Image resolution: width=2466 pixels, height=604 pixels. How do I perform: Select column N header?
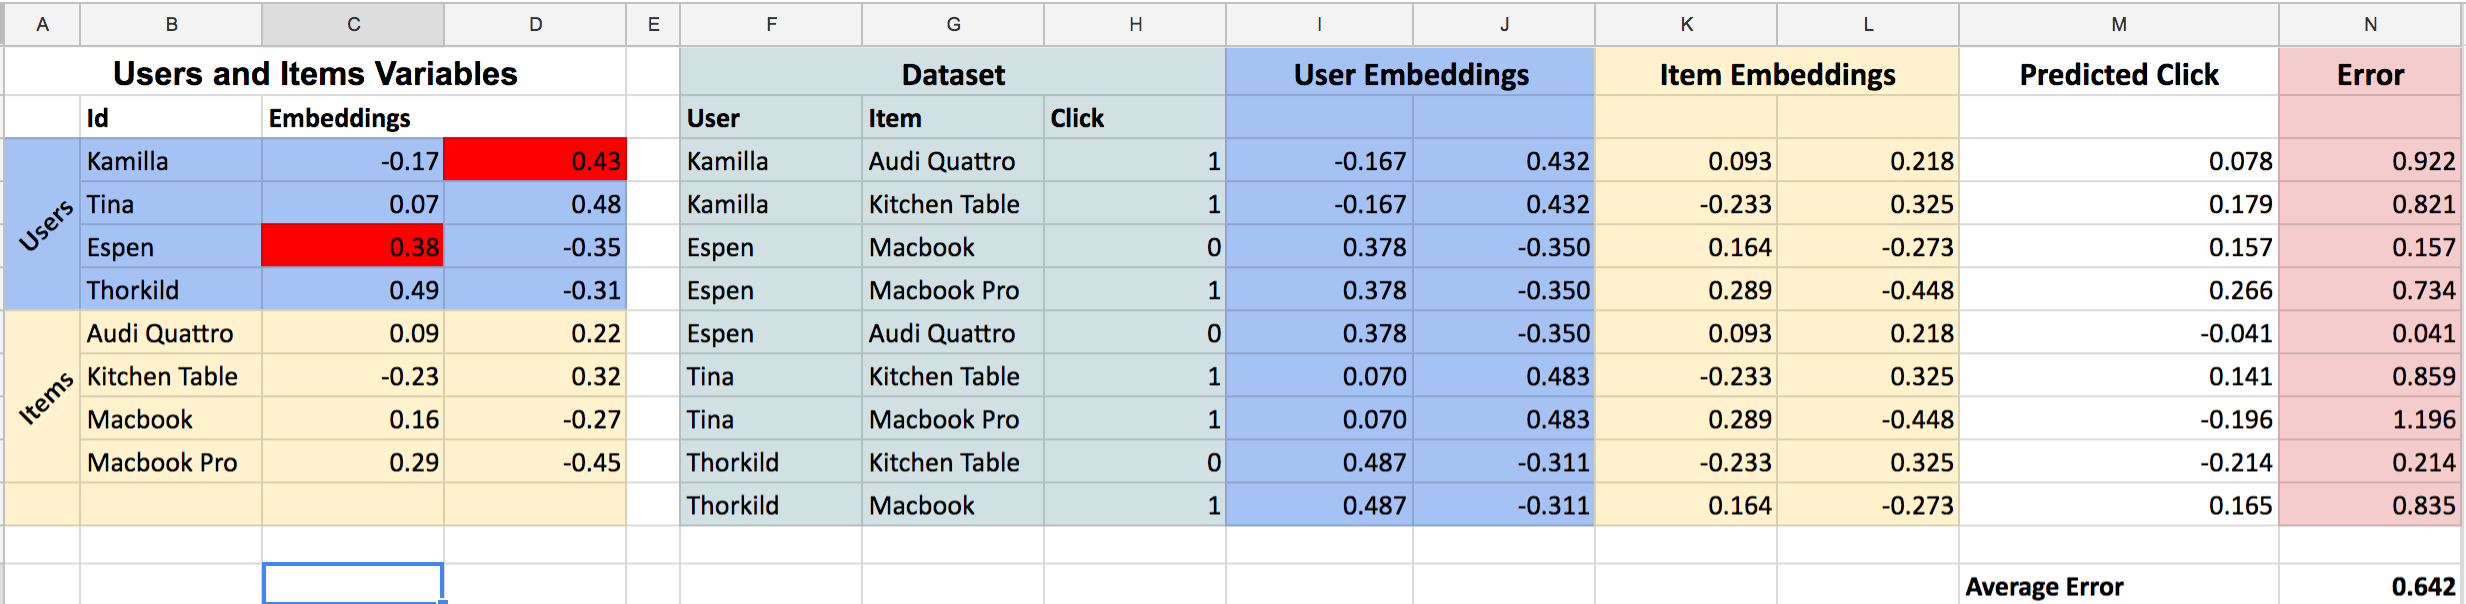click(x=2370, y=24)
